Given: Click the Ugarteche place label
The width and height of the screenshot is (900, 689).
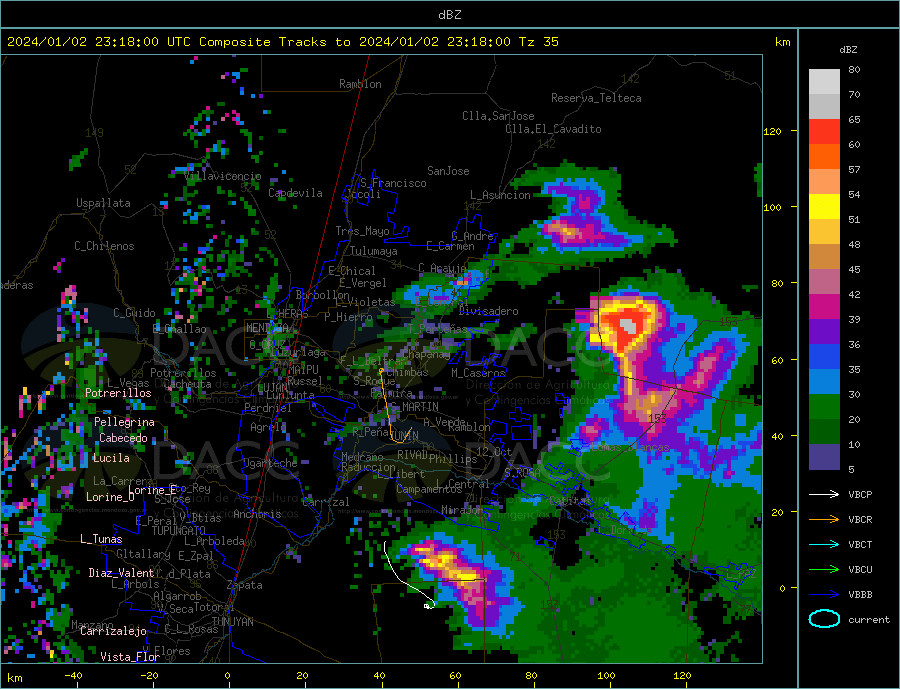Looking at the screenshot, I should (270, 463).
